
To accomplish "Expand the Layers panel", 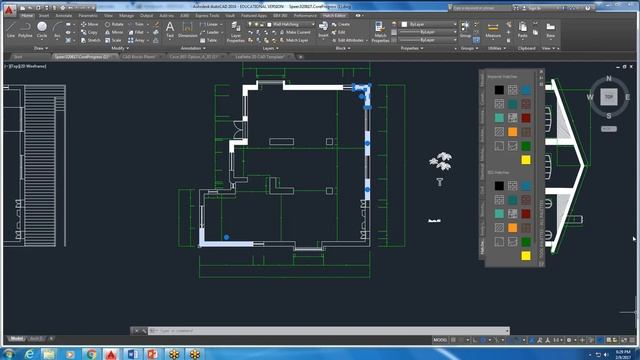I will tap(271, 48).
